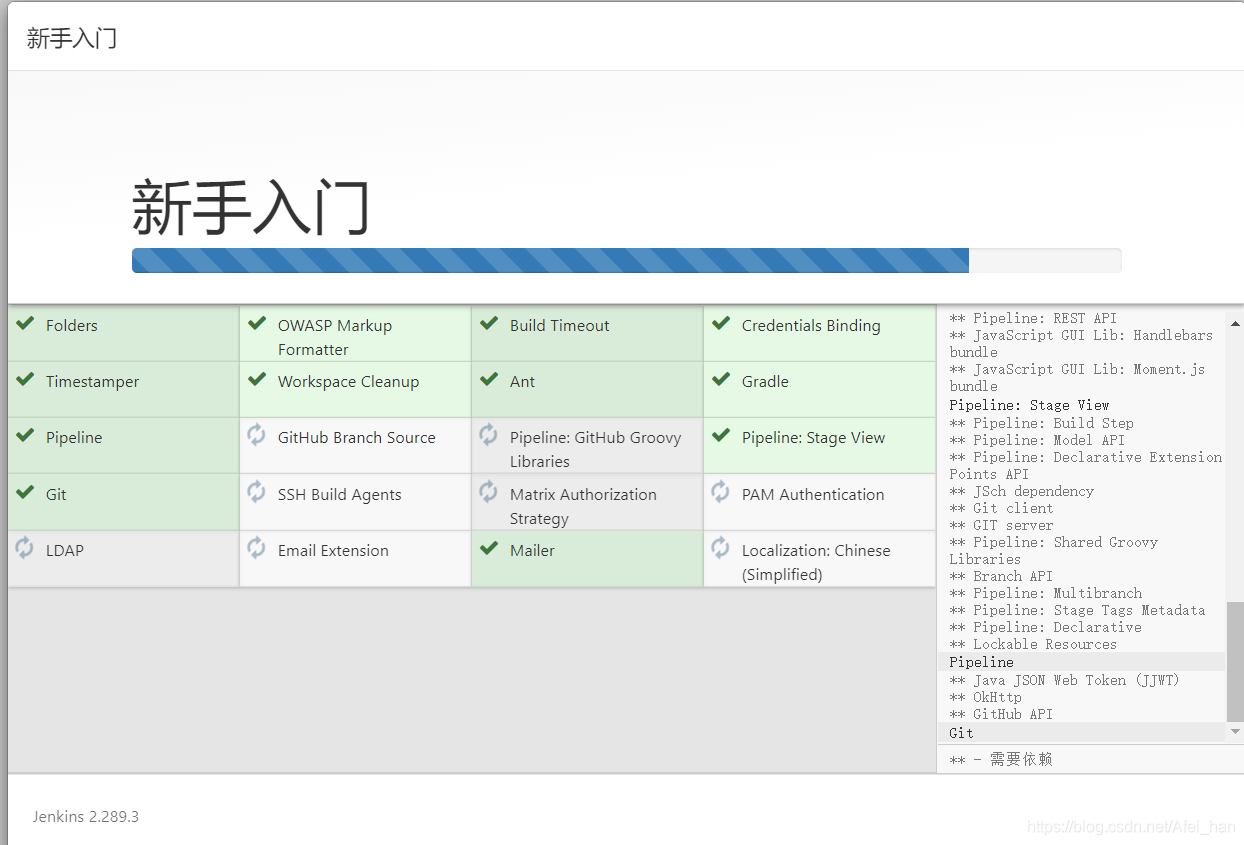Click the pending spinner icon beside LDAP
The height and width of the screenshot is (845, 1244).
(25, 548)
